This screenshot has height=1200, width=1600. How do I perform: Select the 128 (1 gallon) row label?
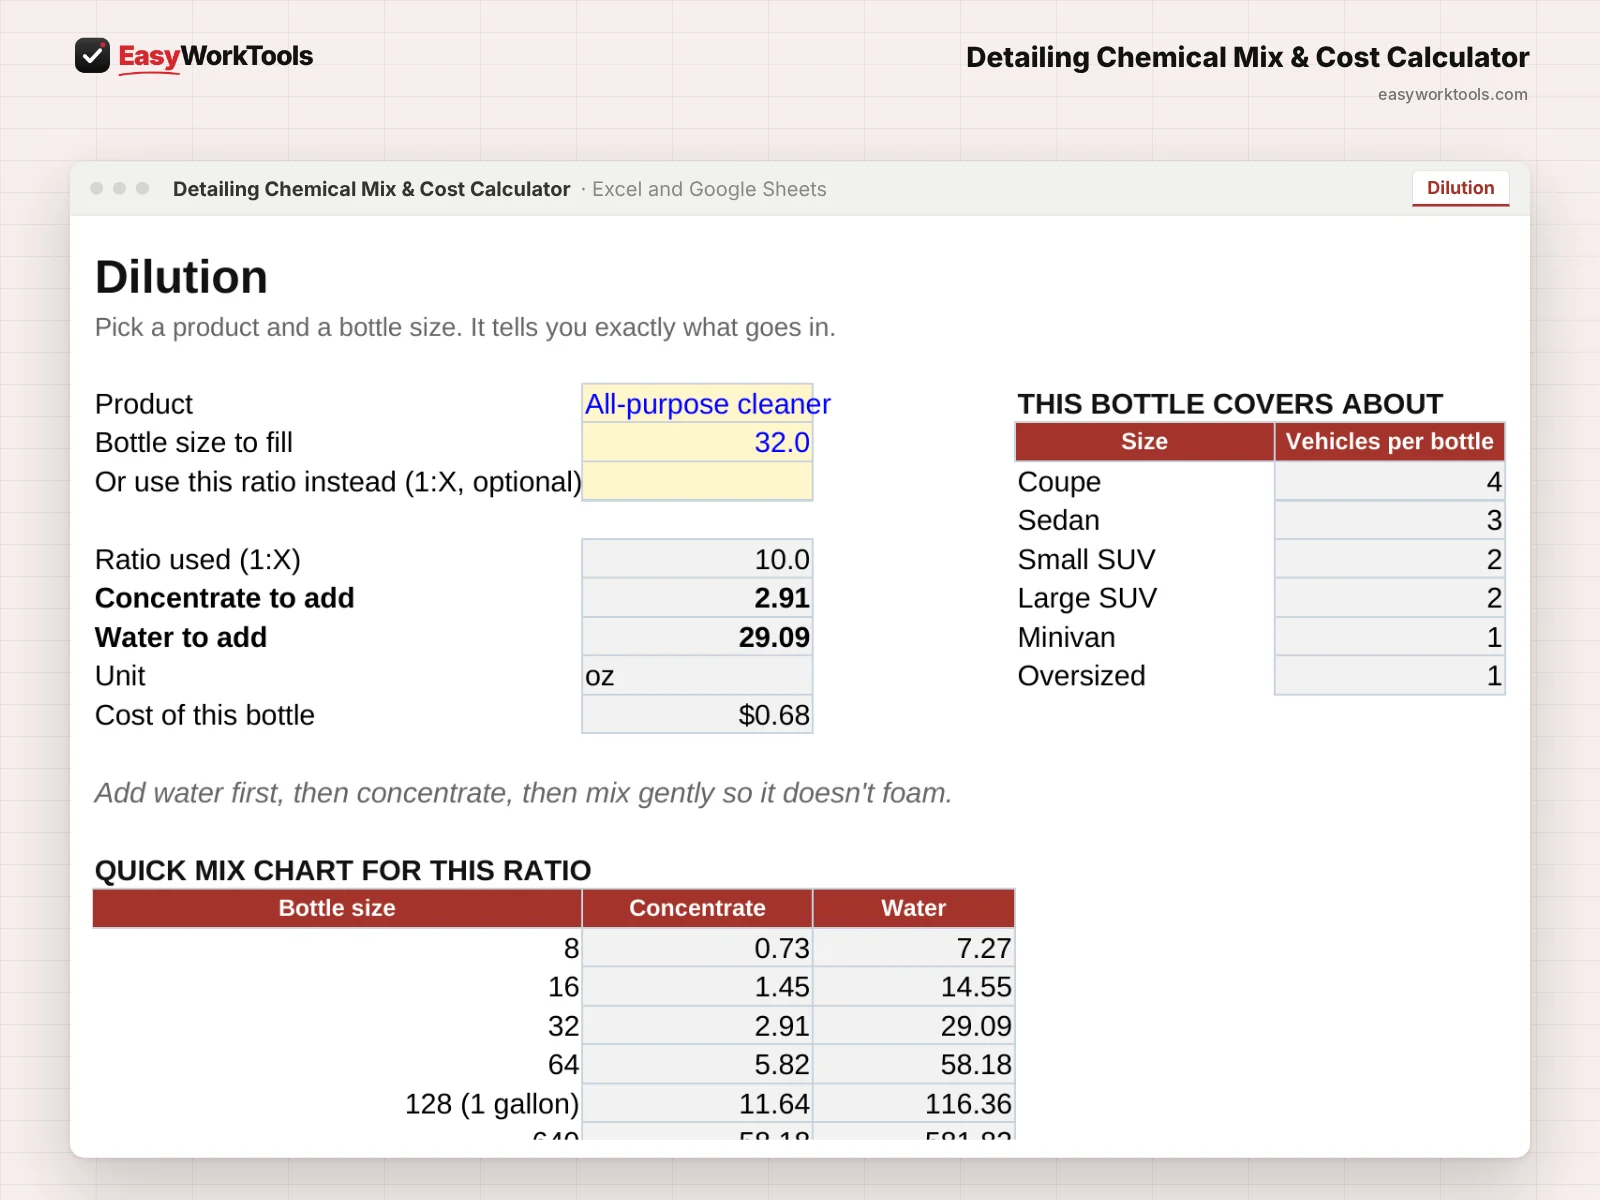click(492, 1104)
